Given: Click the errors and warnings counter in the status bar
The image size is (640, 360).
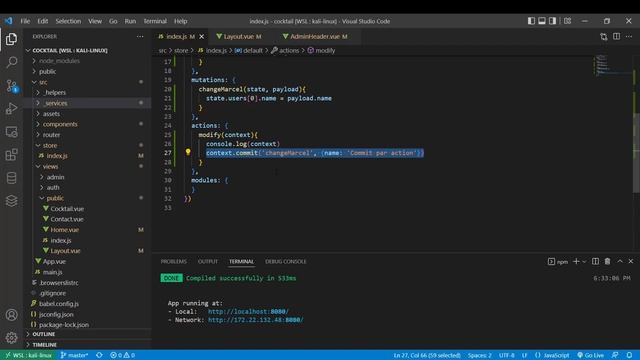Looking at the screenshot, I should tap(122, 355).
